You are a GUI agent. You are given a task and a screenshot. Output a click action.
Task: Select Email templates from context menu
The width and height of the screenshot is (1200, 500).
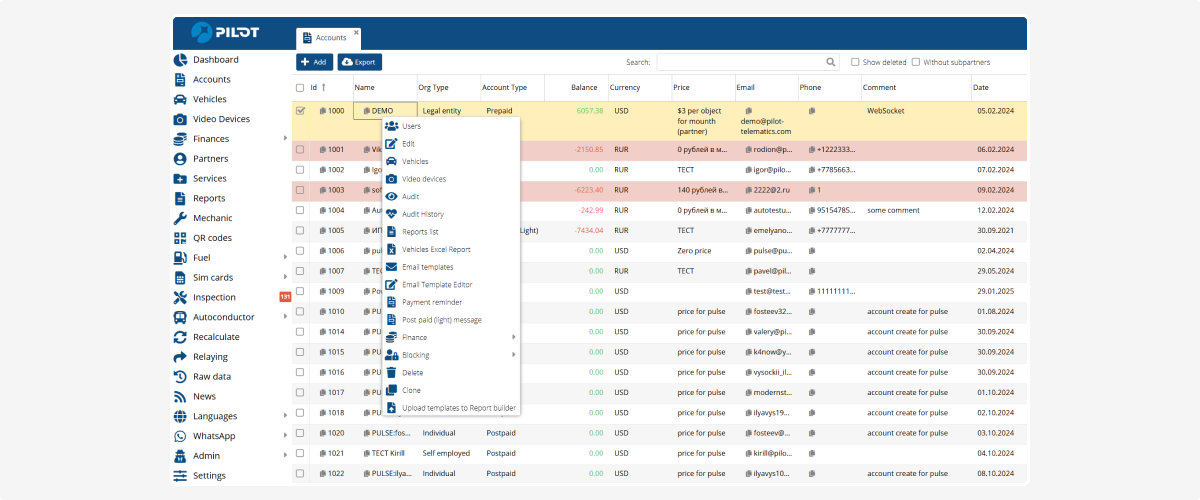pos(427,267)
